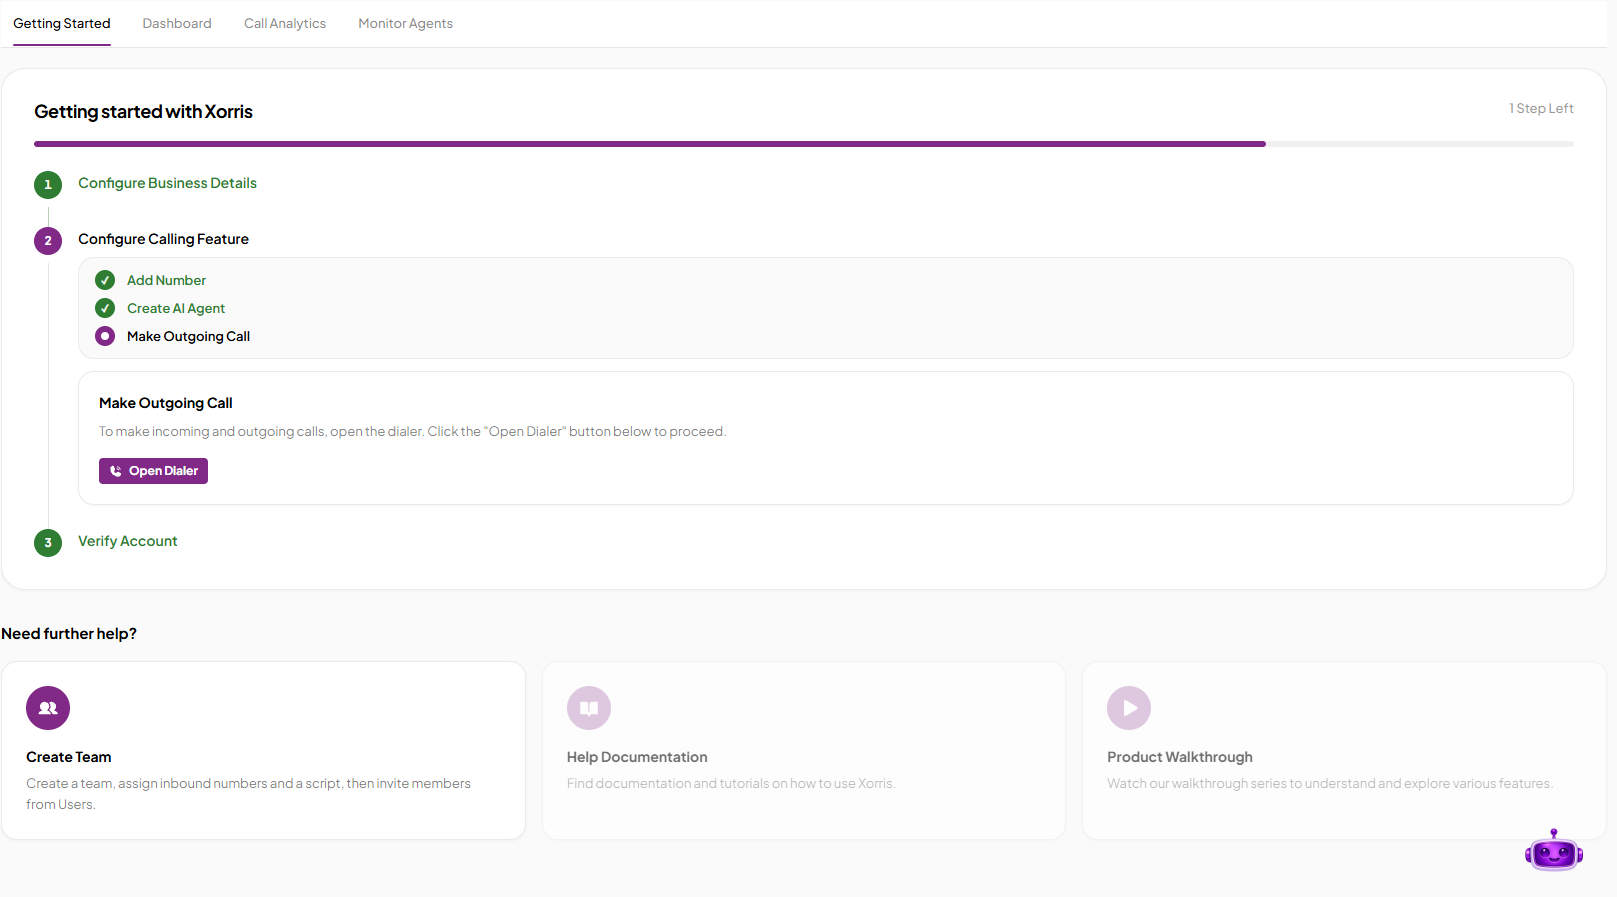Open the Product Walkthrough card title

[1180, 757]
